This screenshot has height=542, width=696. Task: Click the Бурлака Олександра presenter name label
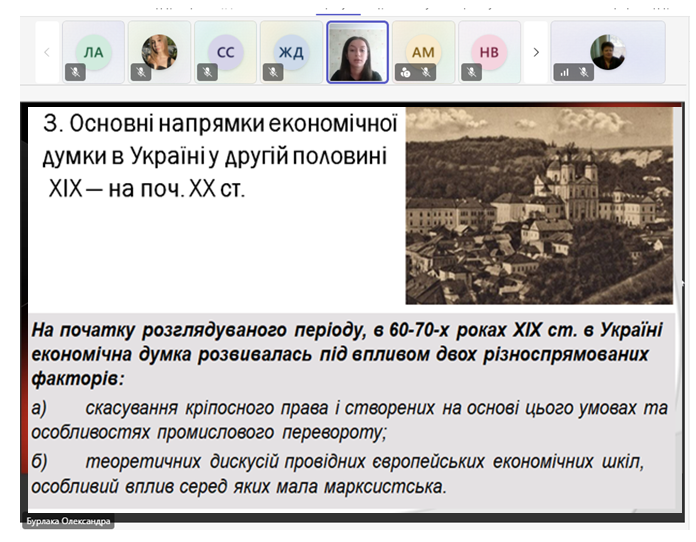pyautogui.click(x=68, y=521)
